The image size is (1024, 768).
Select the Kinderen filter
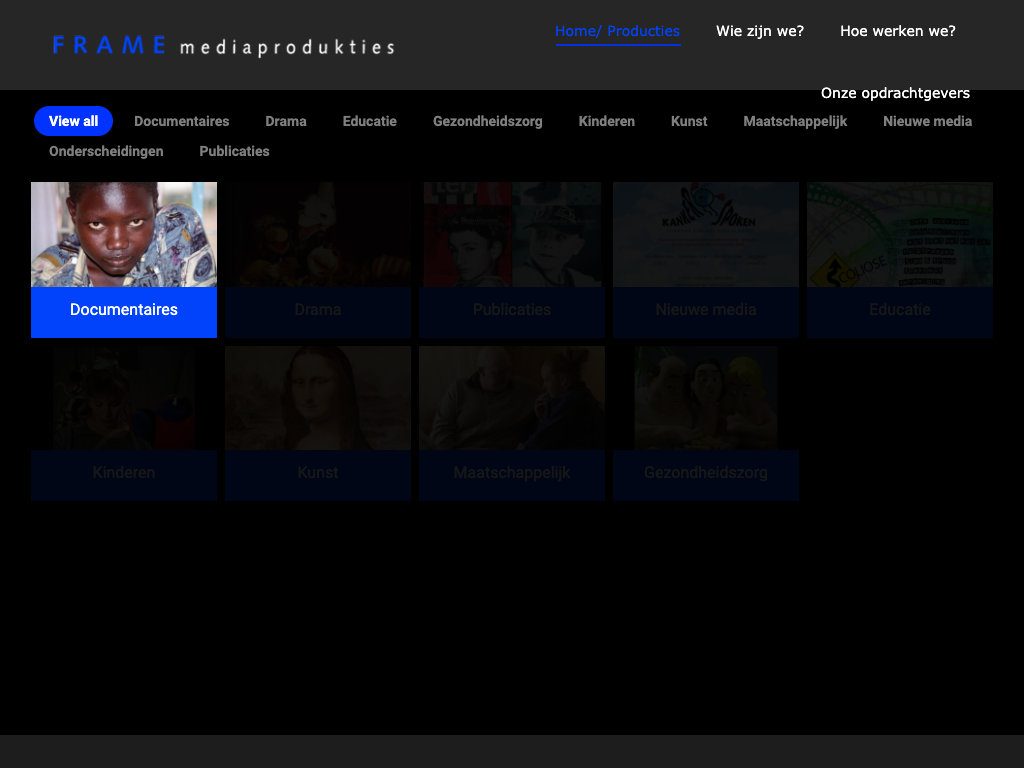[x=606, y=121]
